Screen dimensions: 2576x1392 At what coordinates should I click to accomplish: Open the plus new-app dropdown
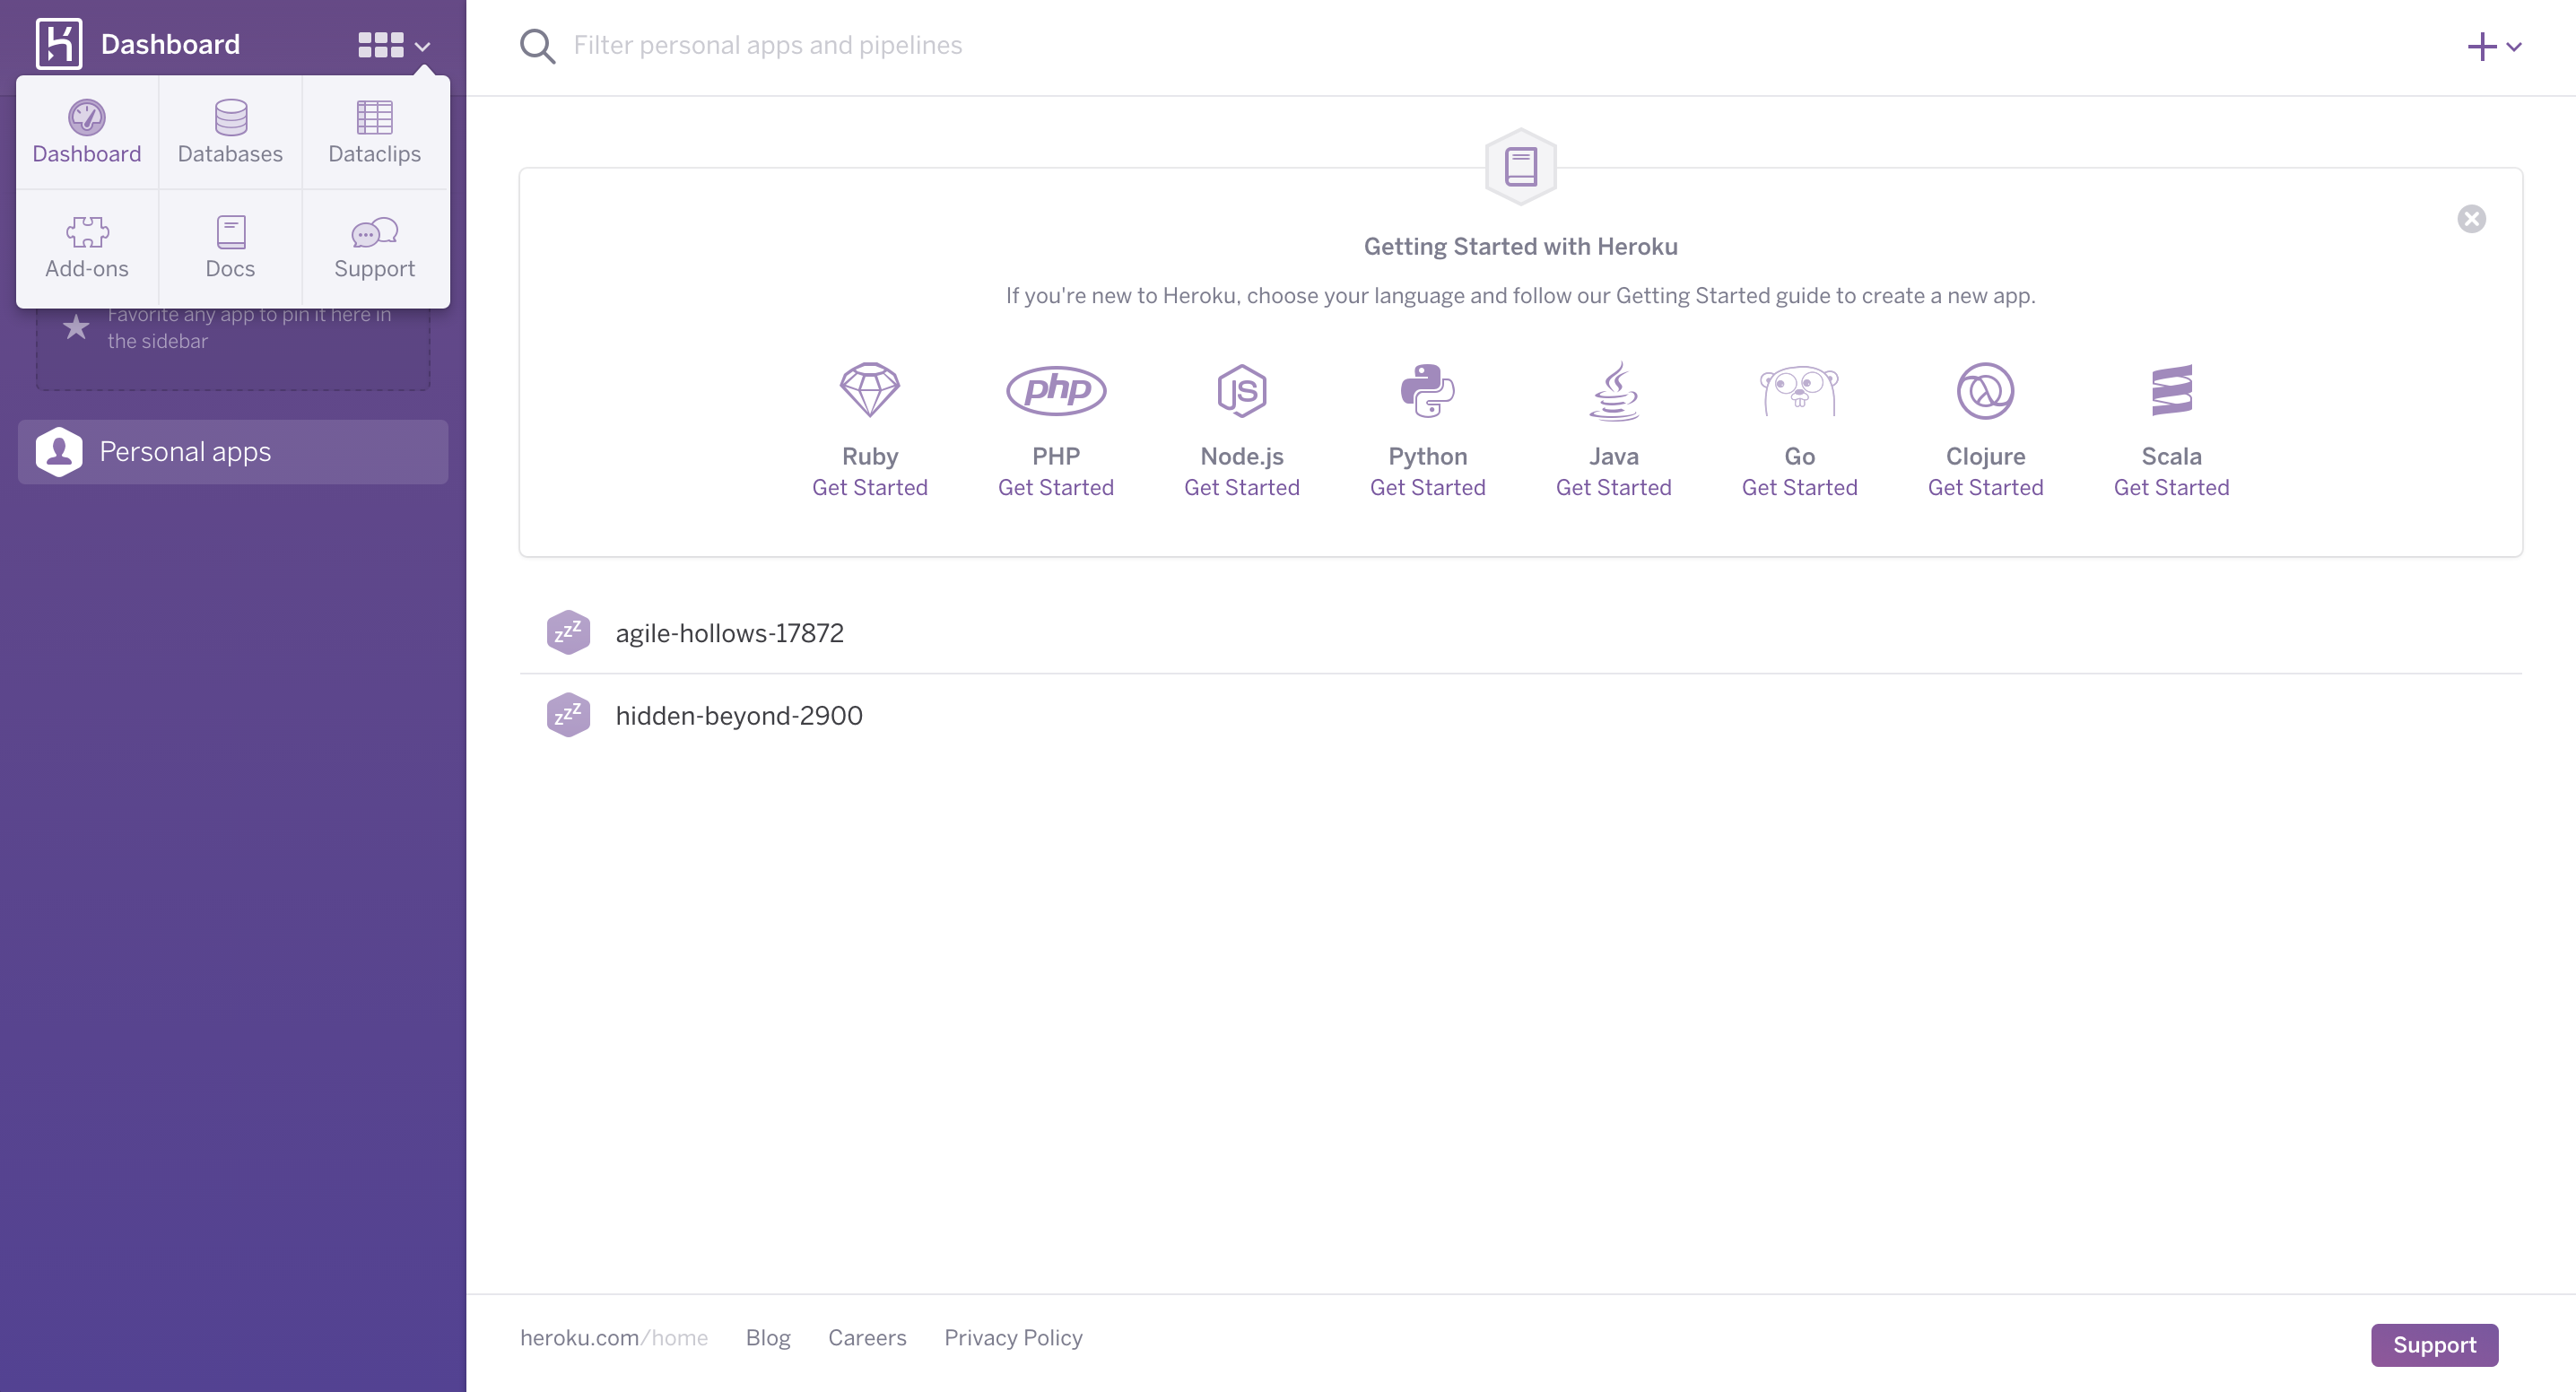point(2494,46)
